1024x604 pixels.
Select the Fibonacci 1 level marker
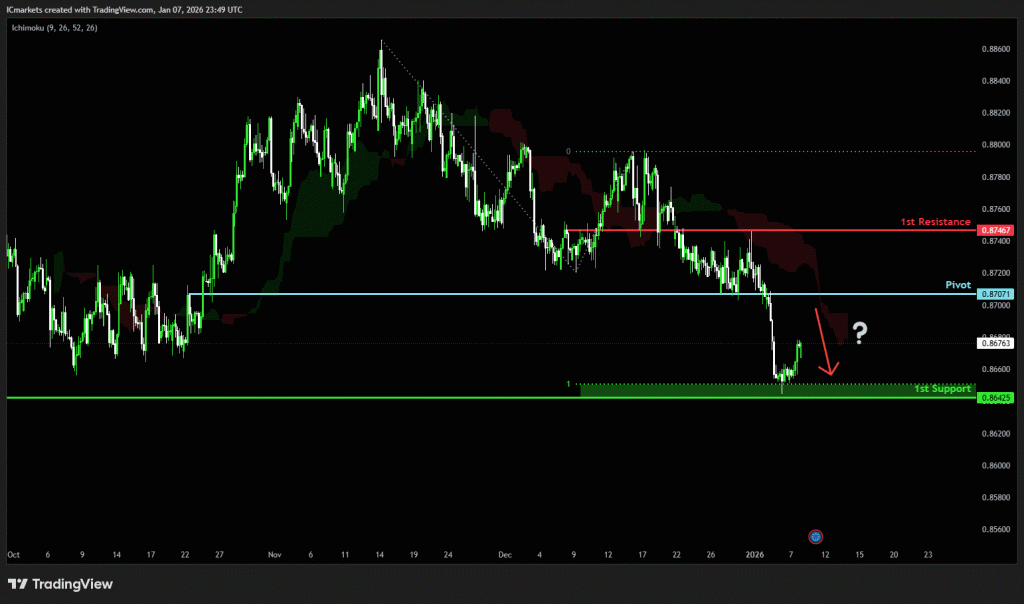coord(569,384)
